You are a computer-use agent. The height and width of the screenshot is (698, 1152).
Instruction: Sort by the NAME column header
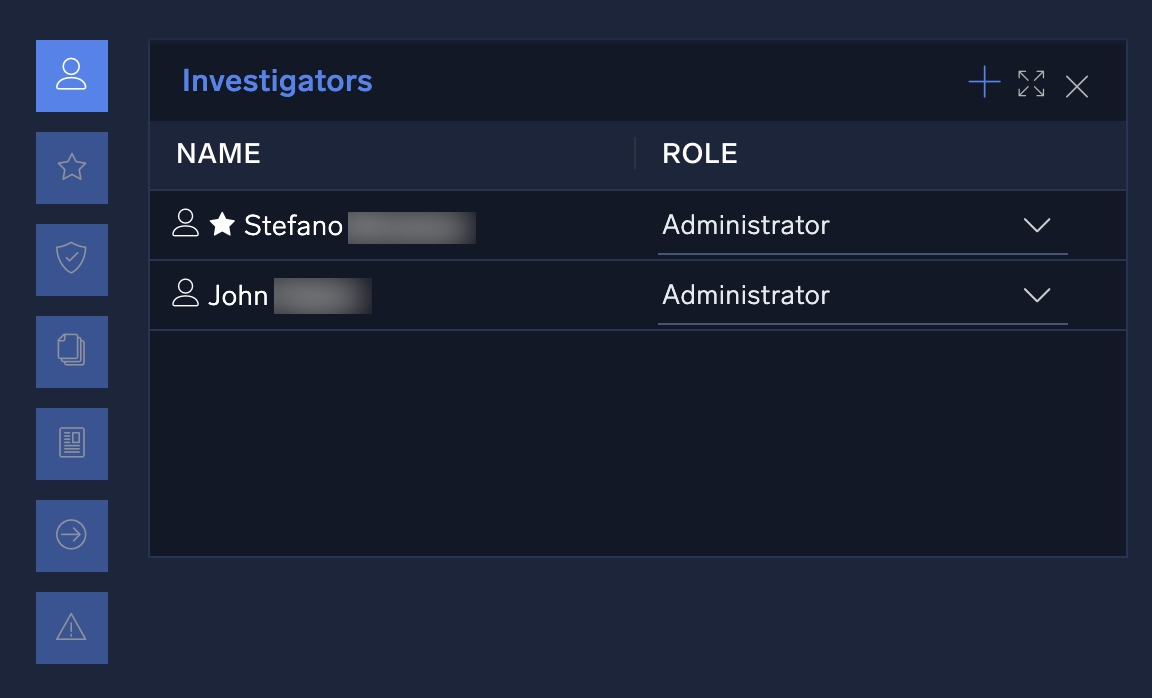click(218, 154)
